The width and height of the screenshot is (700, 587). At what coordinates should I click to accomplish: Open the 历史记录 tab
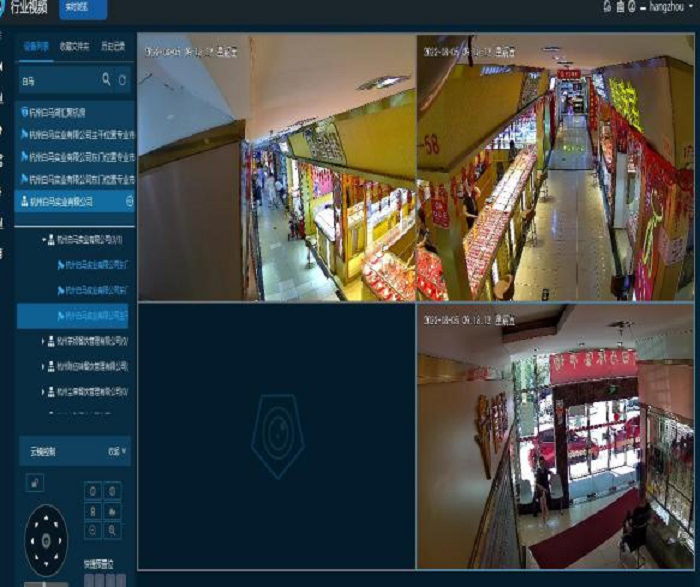(113, 46)
